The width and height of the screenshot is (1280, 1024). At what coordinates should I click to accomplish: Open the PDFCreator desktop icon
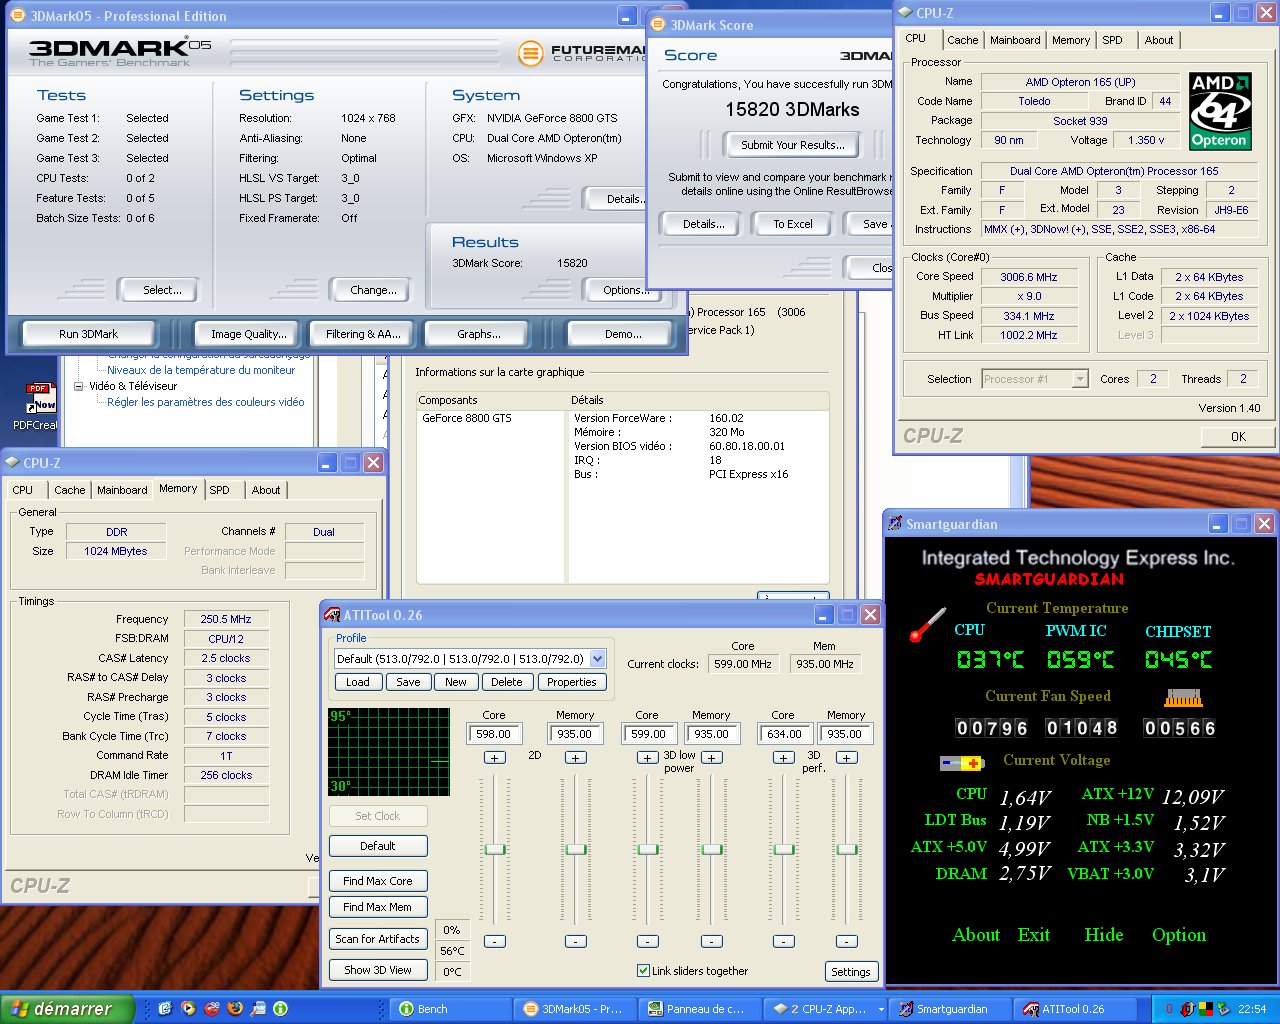point(38,405)
